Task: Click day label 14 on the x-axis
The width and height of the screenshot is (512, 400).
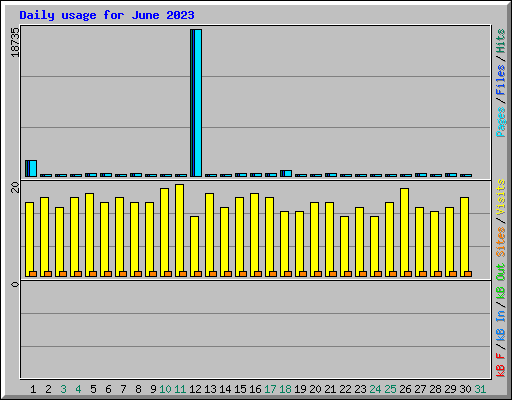Action: point(225,389)
